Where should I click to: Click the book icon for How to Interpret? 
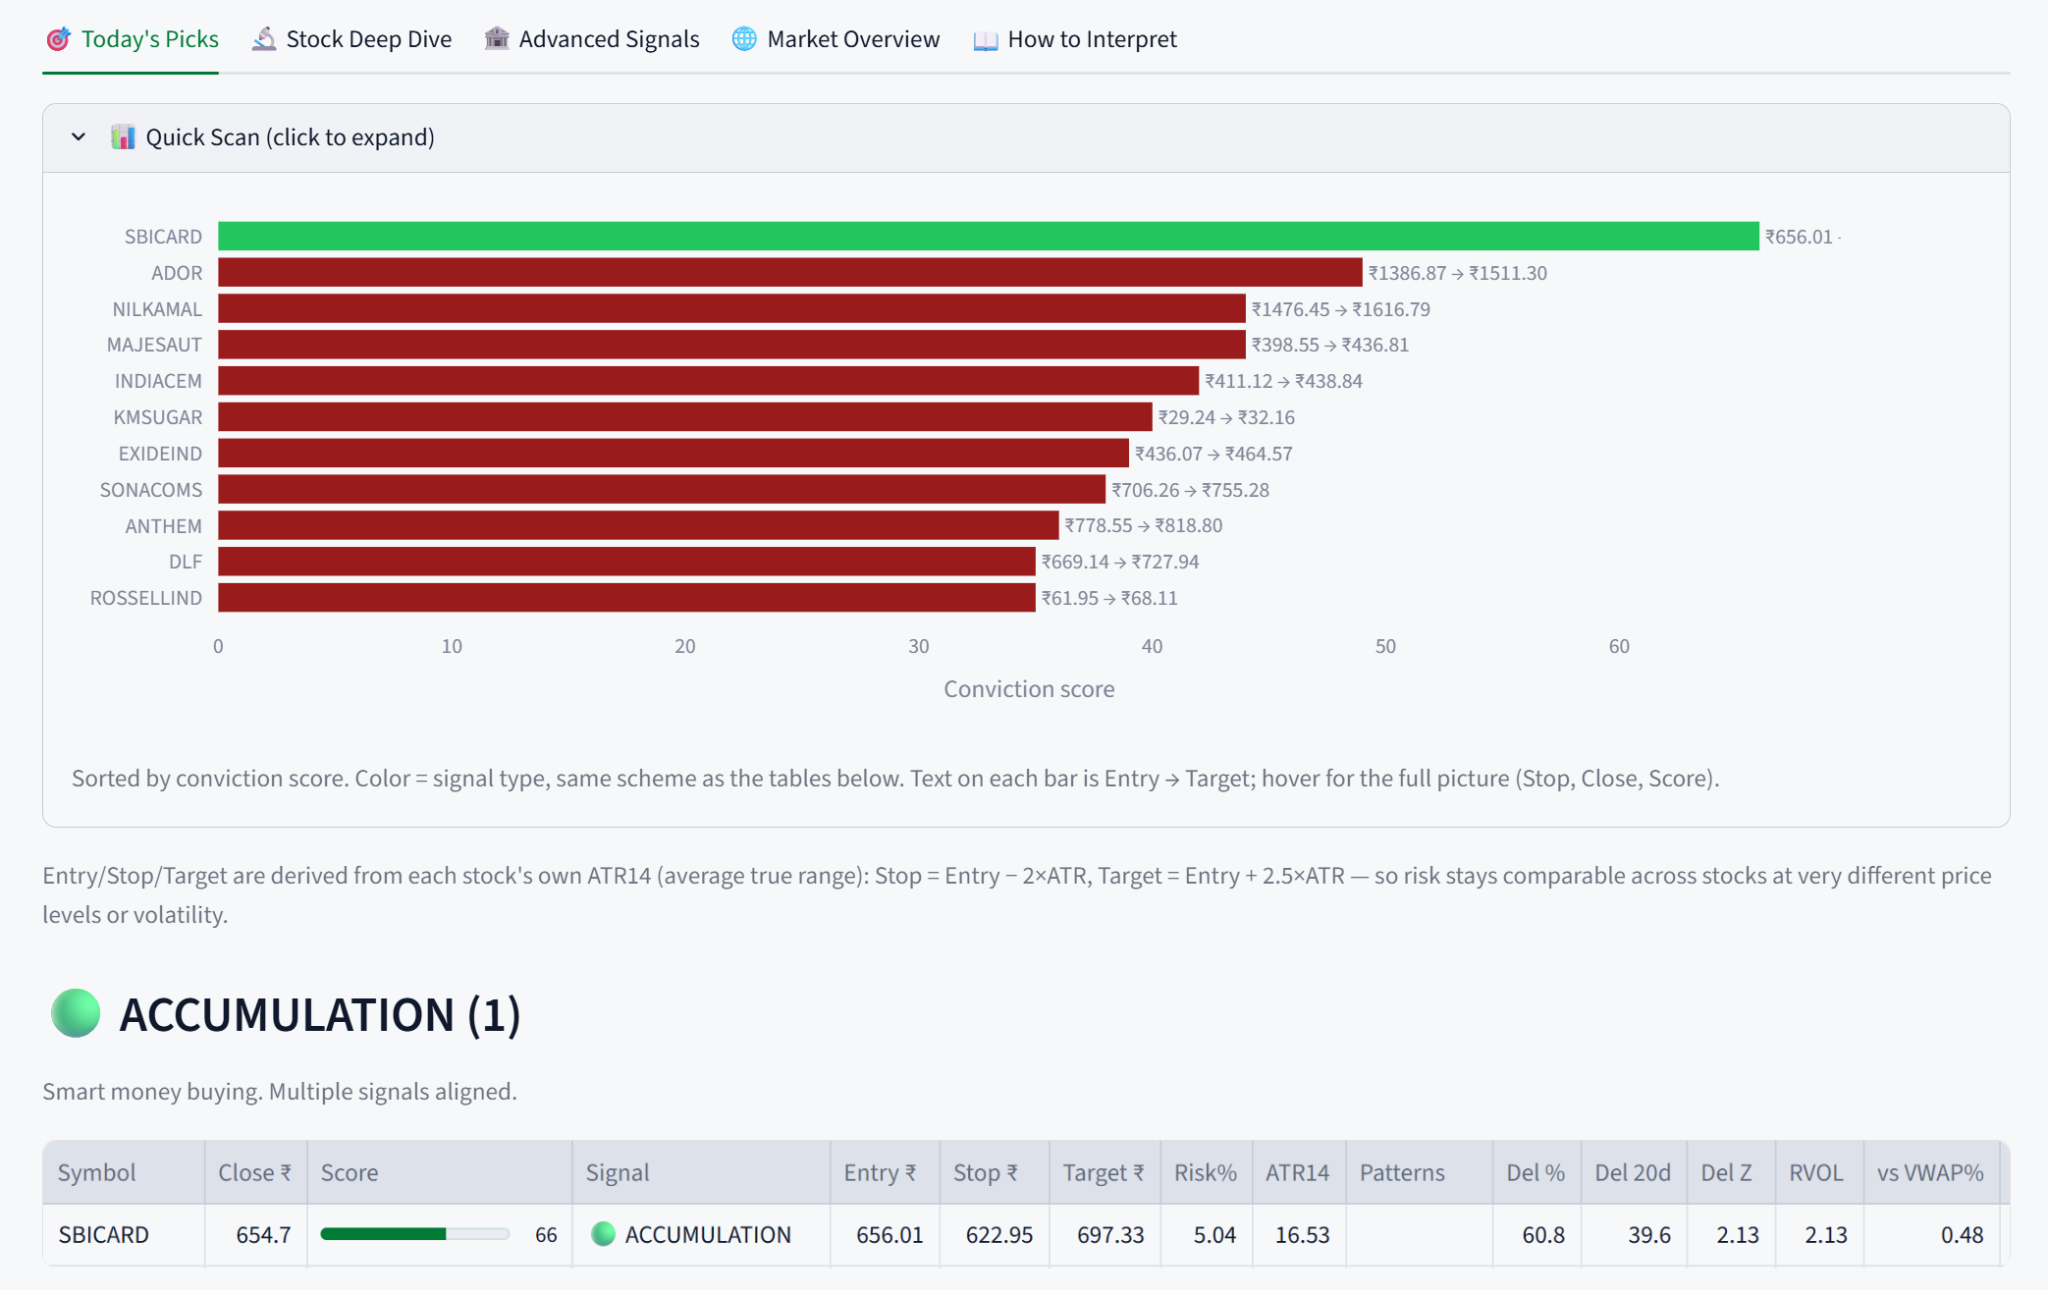pyautogui.click(x=986, y=40)
